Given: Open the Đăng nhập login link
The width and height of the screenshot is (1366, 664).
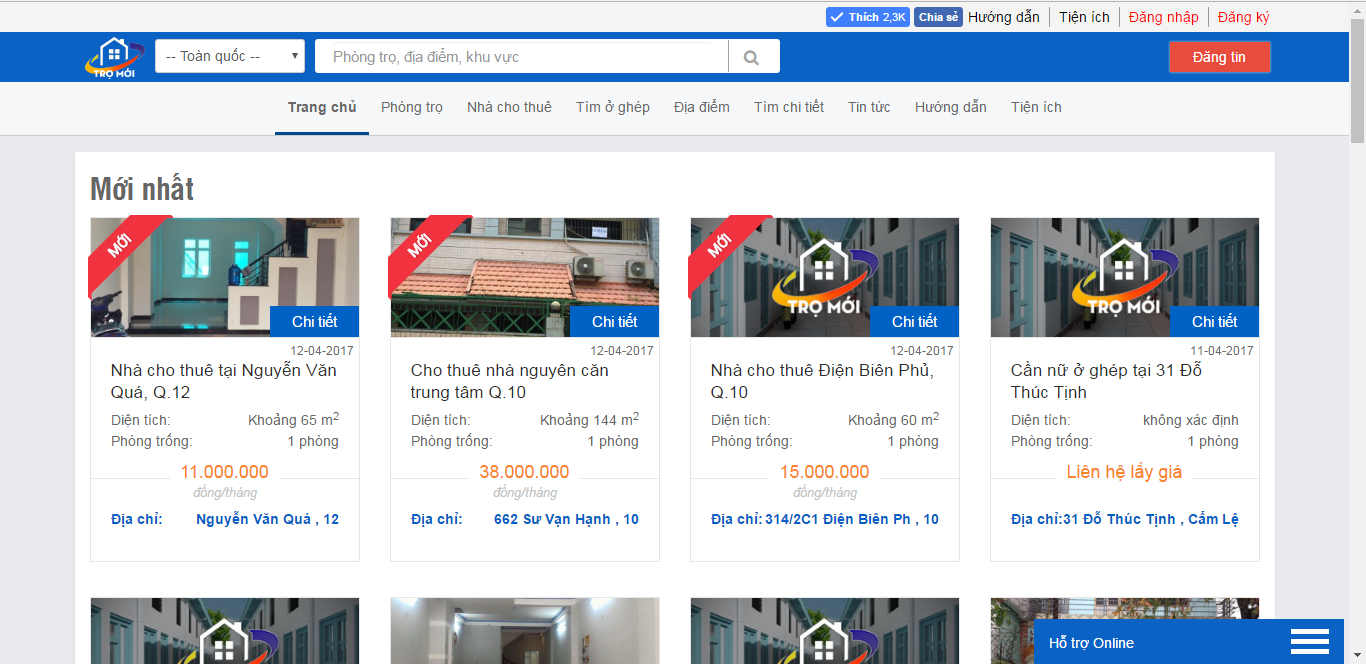Looking at the screenshot, I should 1163,17.
